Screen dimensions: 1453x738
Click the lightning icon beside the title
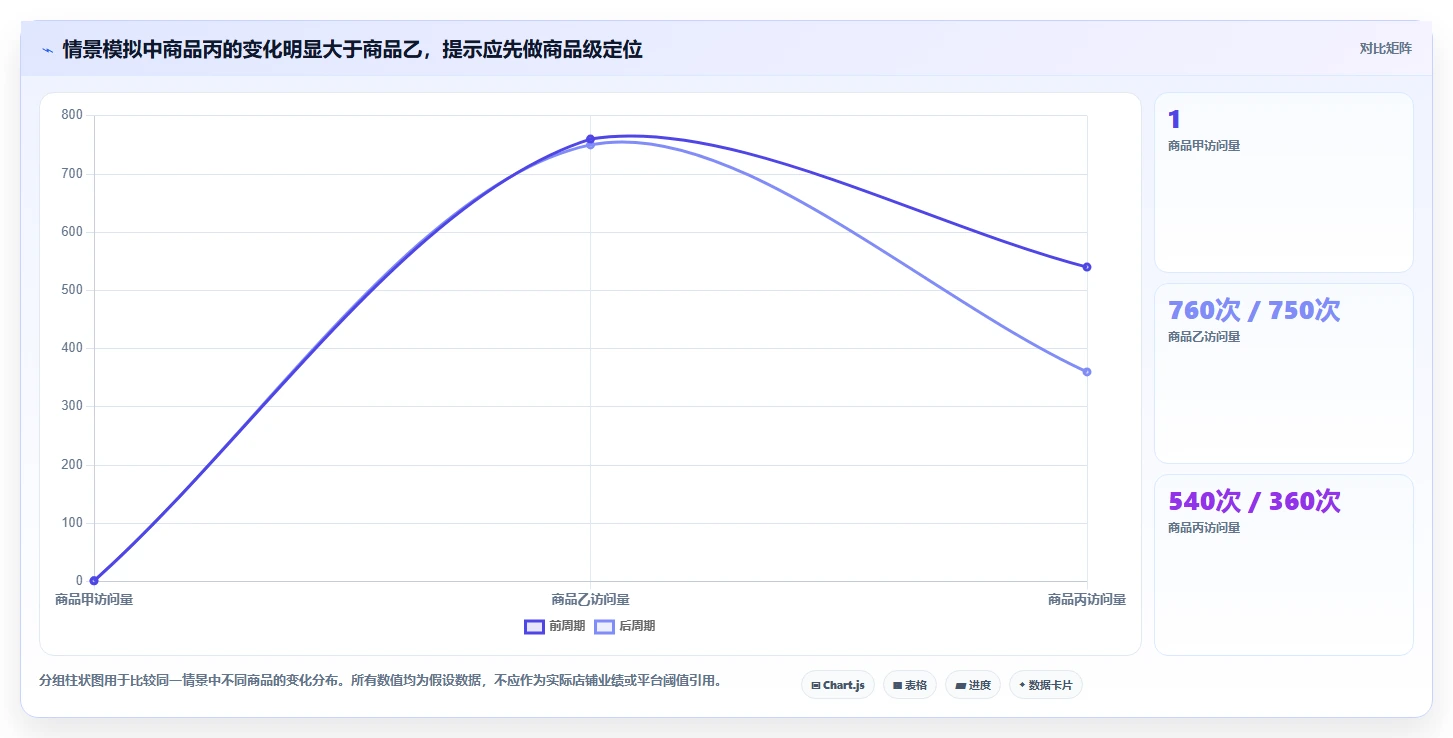47,49
